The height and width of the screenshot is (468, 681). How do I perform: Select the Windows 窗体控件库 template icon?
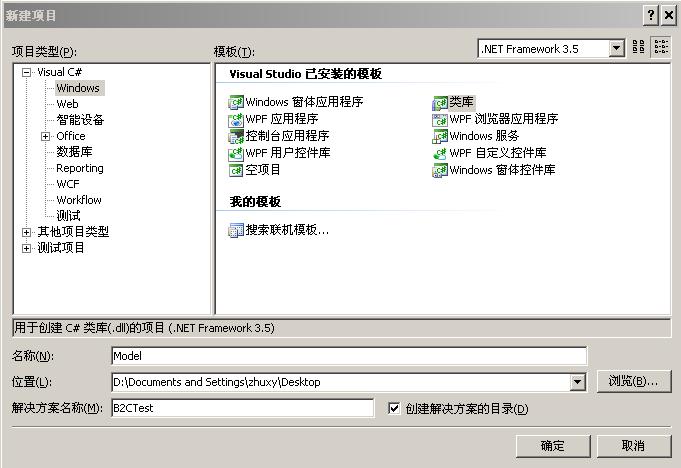coord(440,170)
